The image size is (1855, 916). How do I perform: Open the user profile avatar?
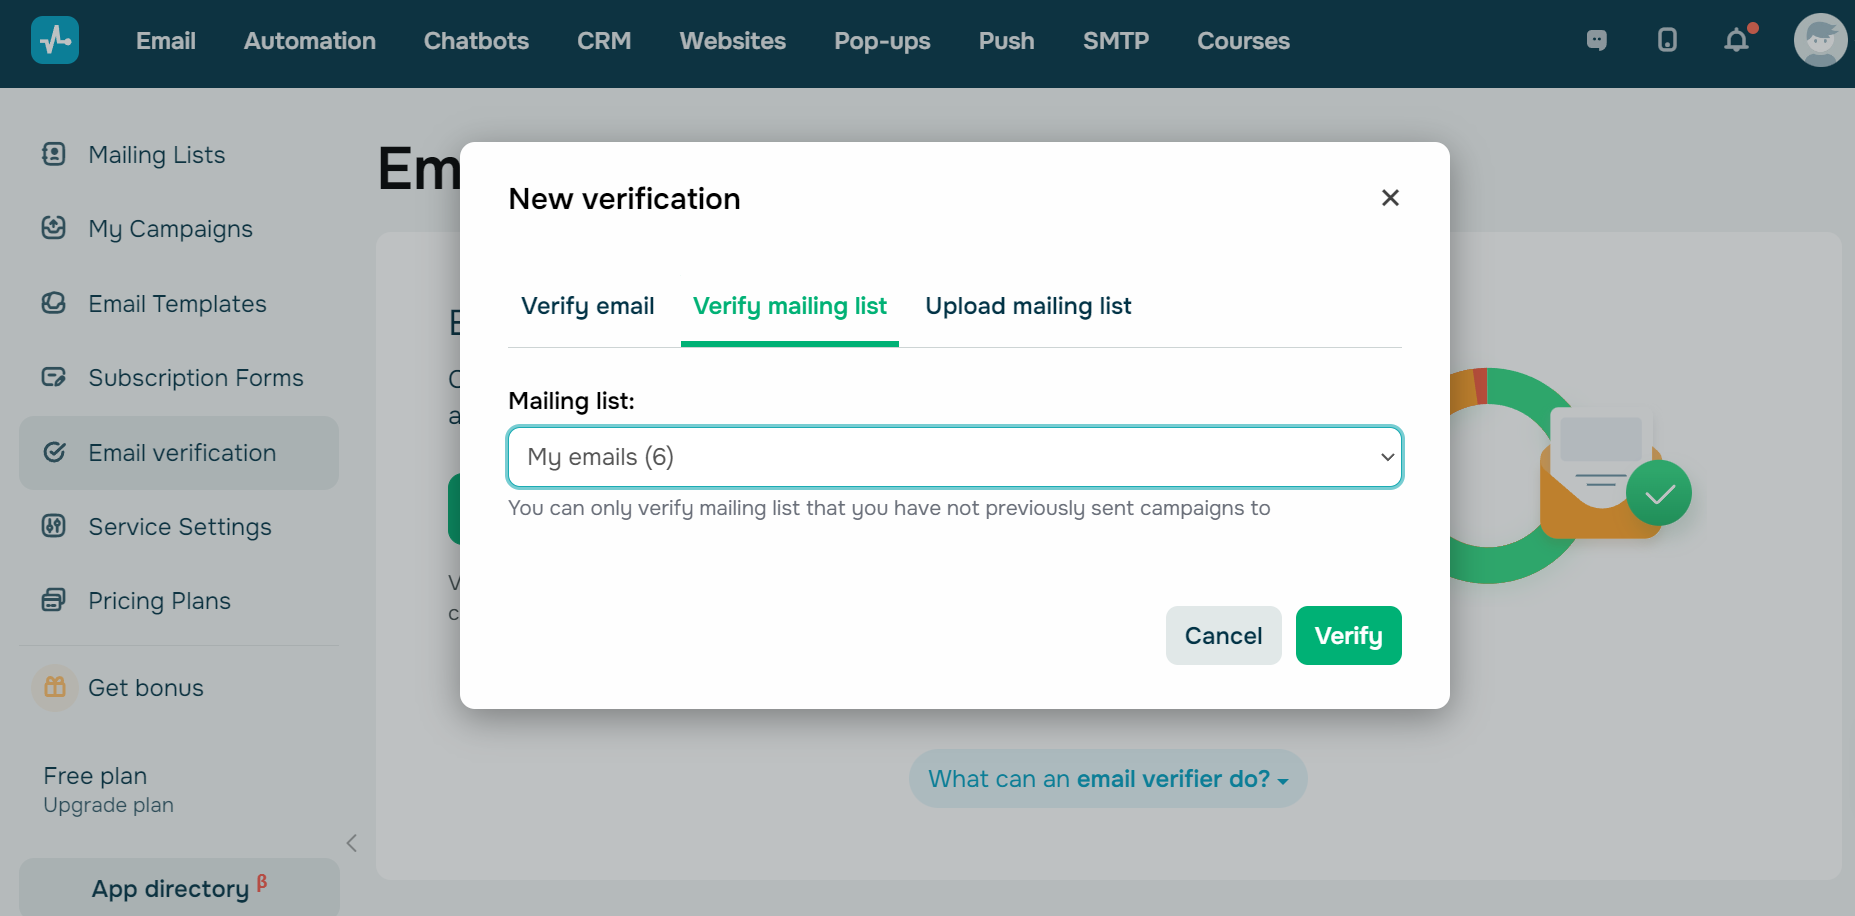1820,40
